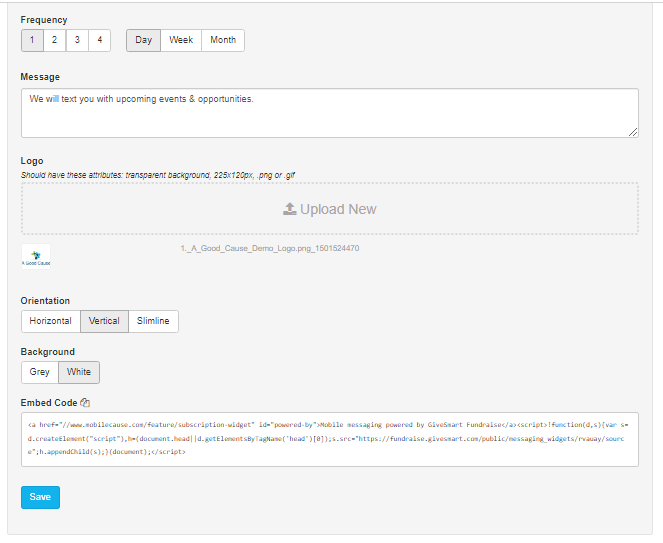Click the Orientation label
Screen dimensions: 663x543
[x=45, y=301]
